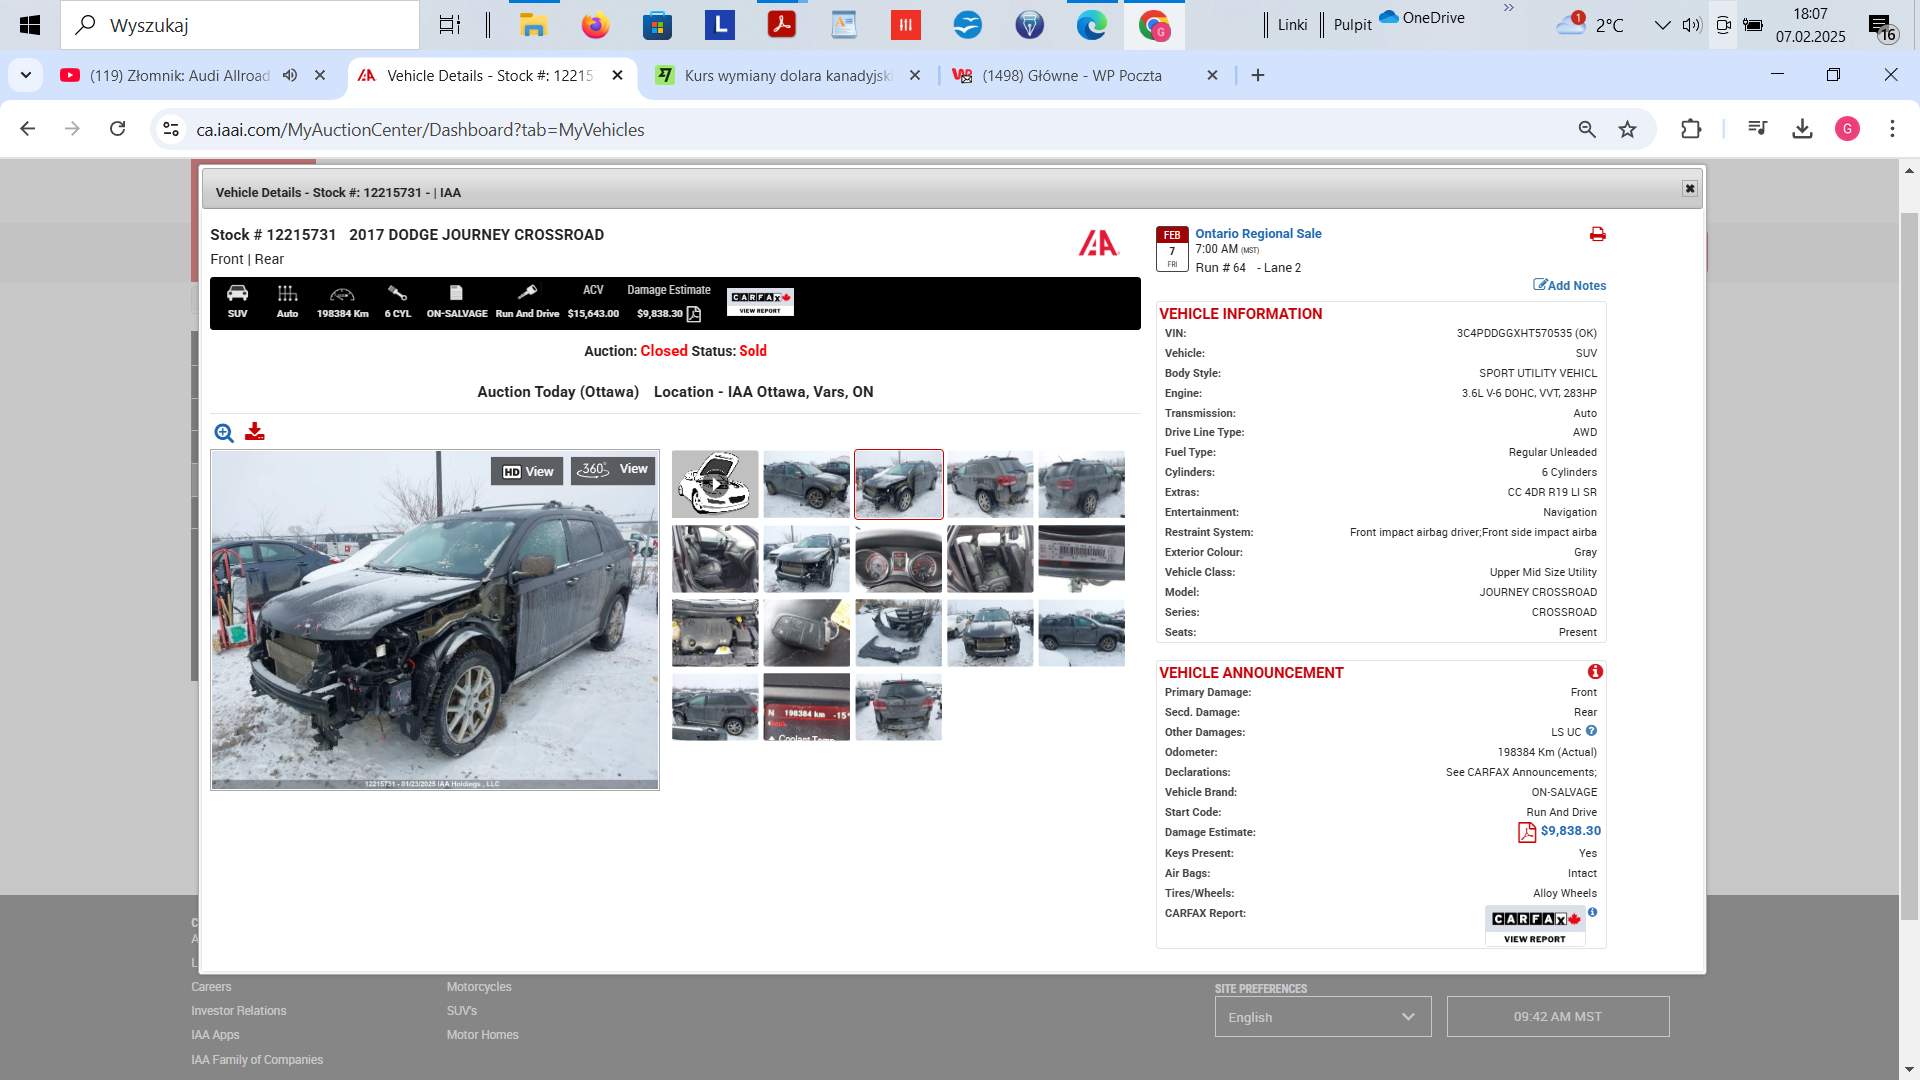1920x1080 pixels.
Task: Click the Windows Start button
Action: (30, 25)
